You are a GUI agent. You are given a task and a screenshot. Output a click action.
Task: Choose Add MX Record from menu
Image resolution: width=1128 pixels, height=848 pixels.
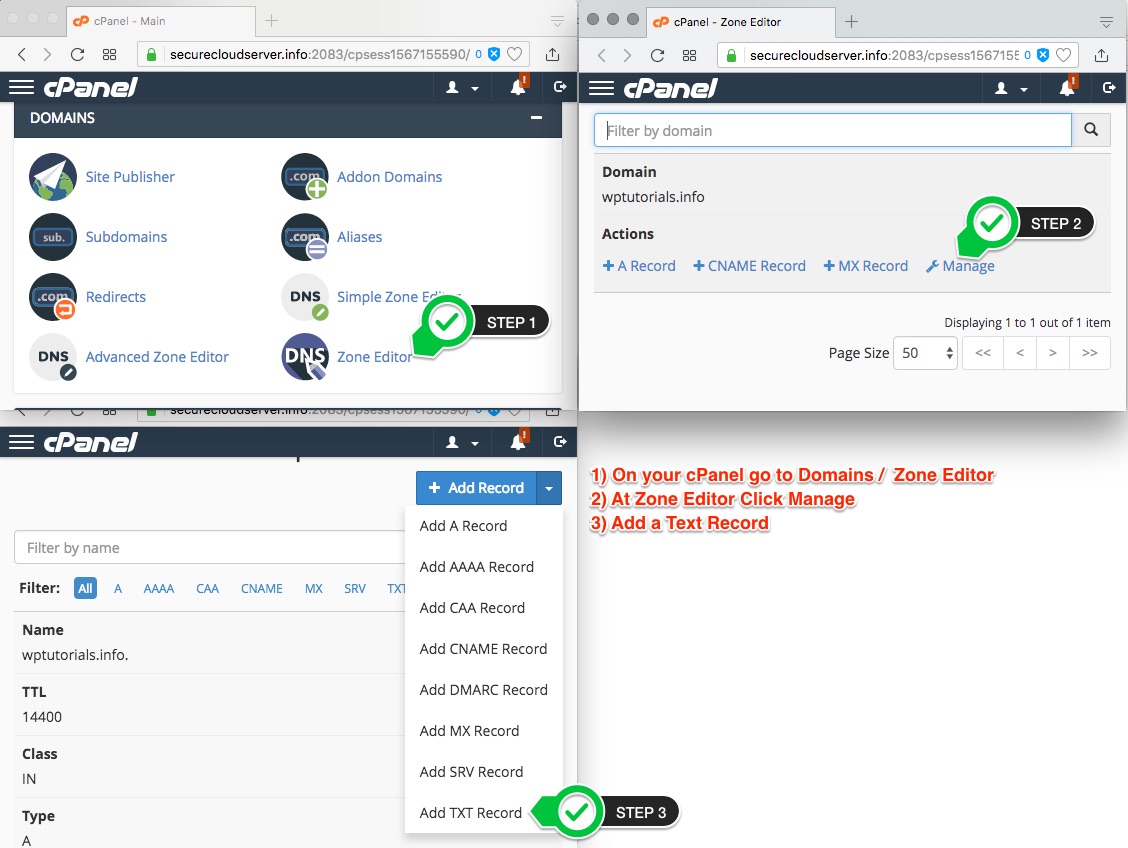[469, 731]
